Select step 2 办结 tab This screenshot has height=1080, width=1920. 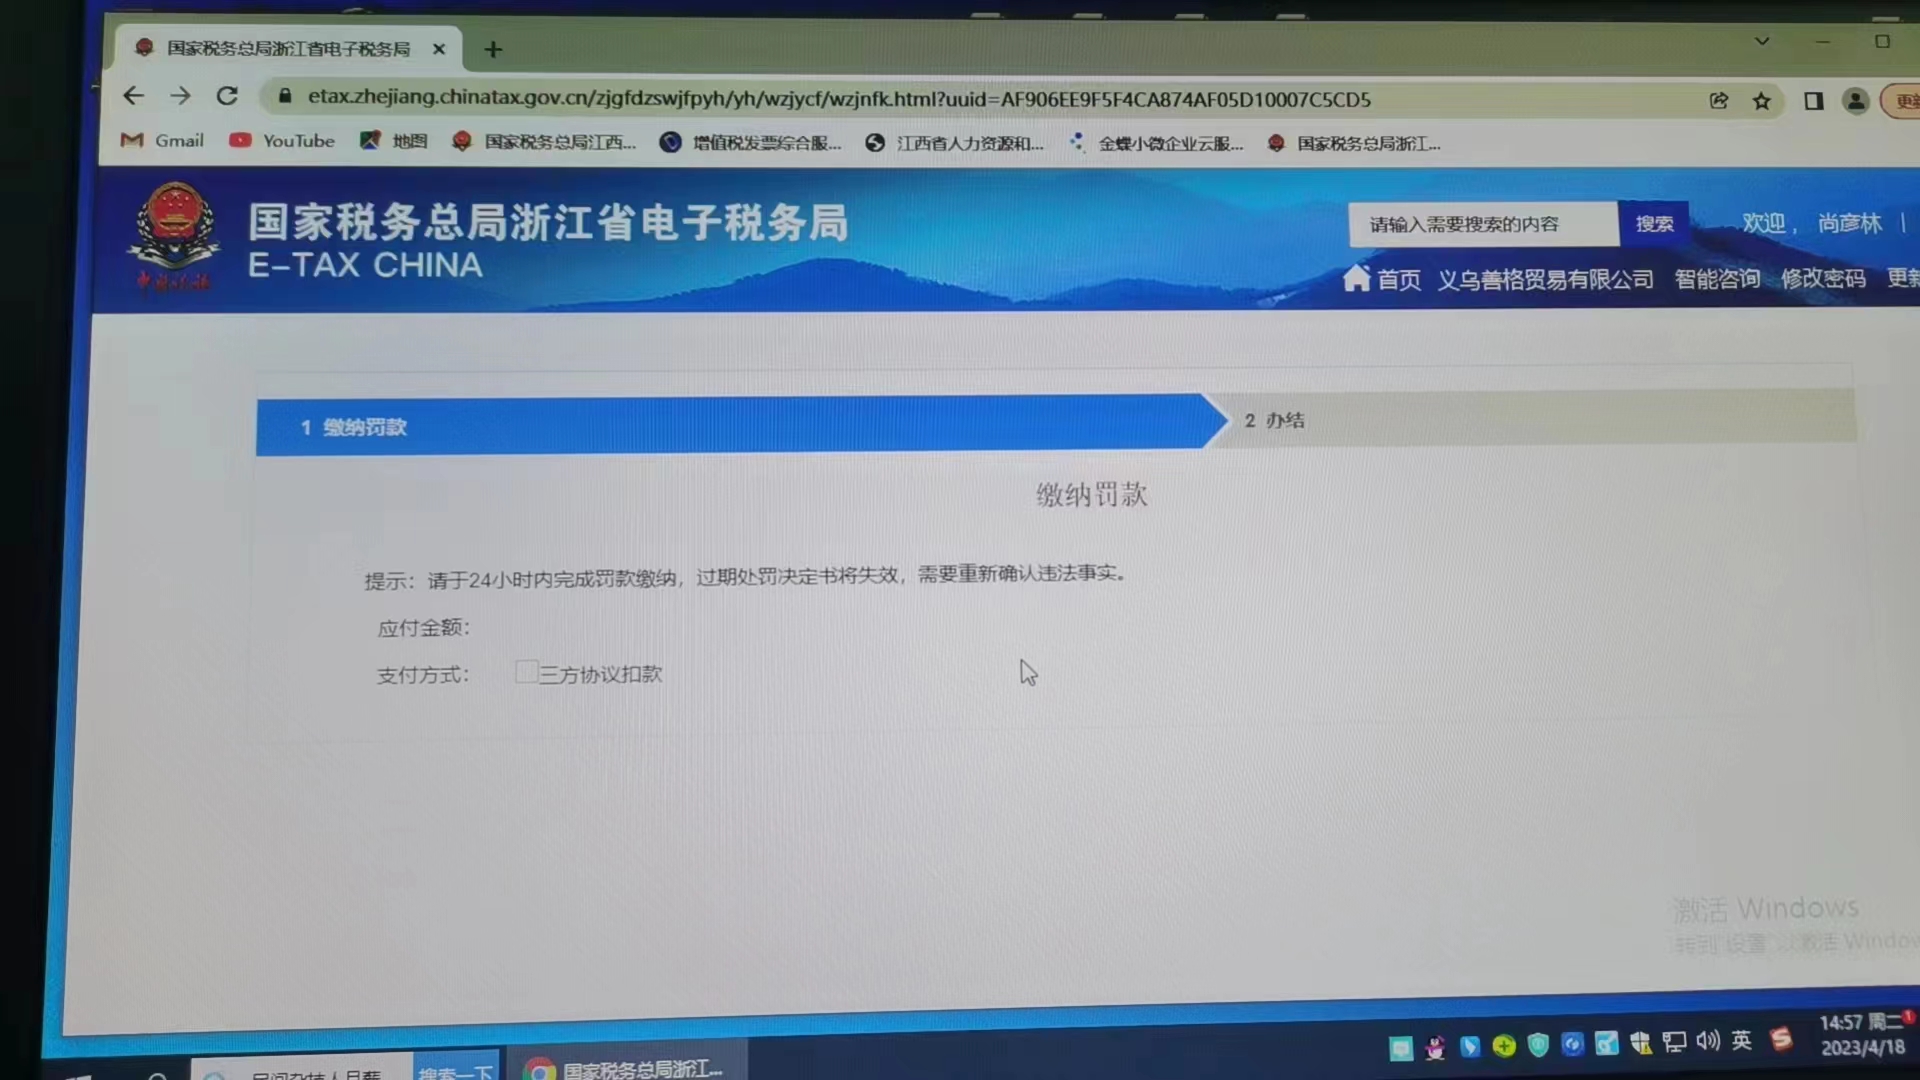coord(1274,421)
